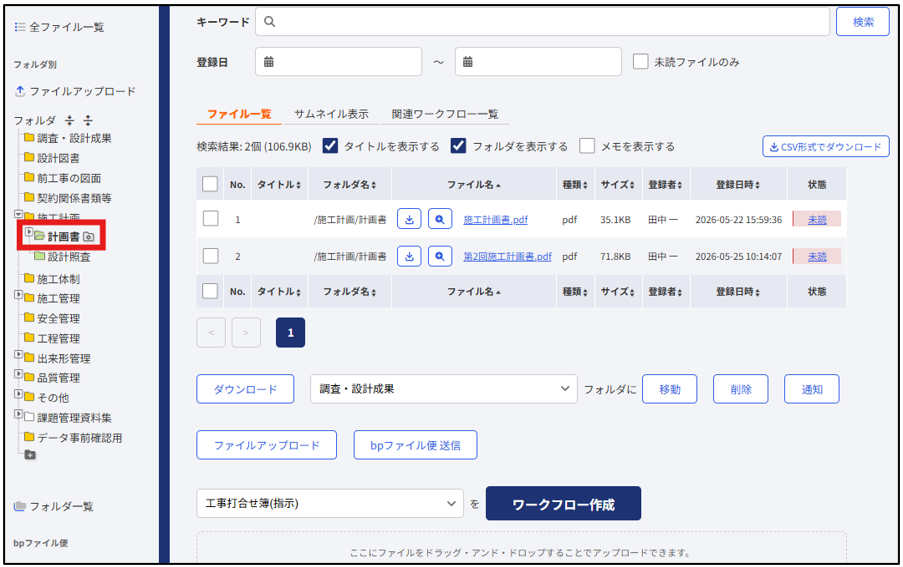Expand the その他 folder tree node
The image size is (903, 567).
pyautogui.click(x=18, y=394)
